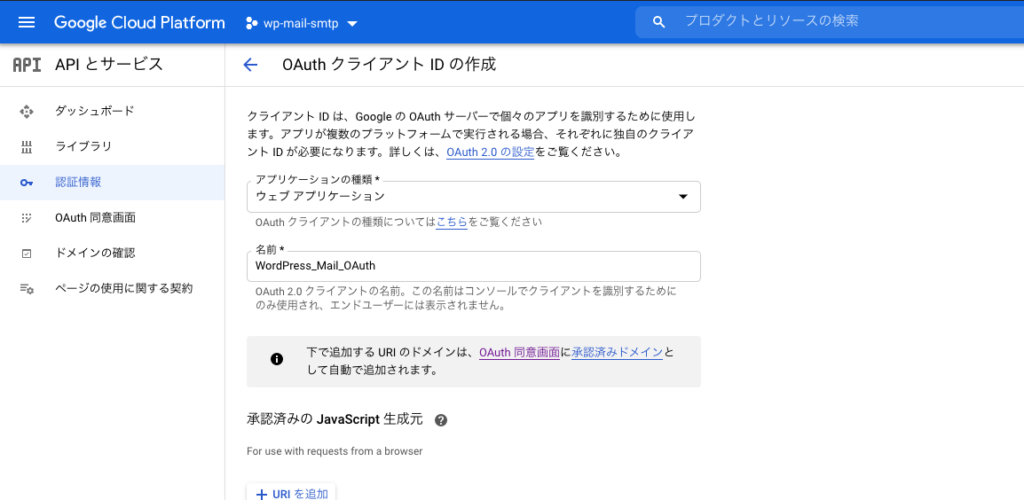Click the ダッシュボード sidebar icon
The width and height of the screenshot is (1024, 500).
27,111
